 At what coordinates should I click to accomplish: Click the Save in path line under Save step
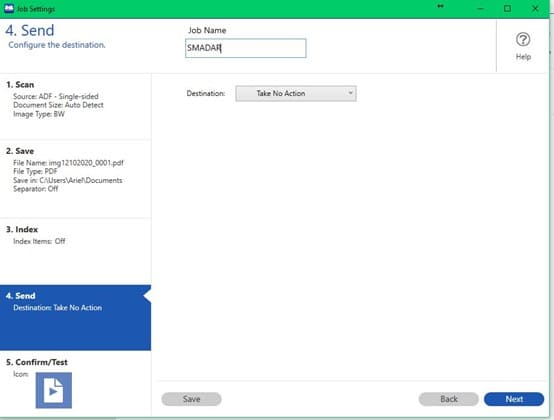pyautogui.click(x=68, y=180)
